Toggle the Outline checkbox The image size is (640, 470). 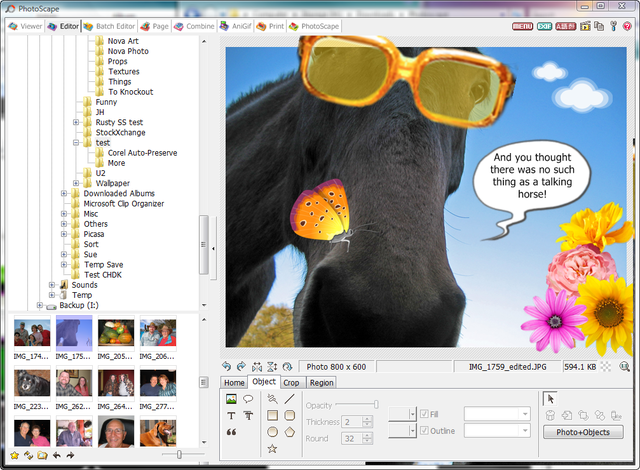(x=424, y=430)
